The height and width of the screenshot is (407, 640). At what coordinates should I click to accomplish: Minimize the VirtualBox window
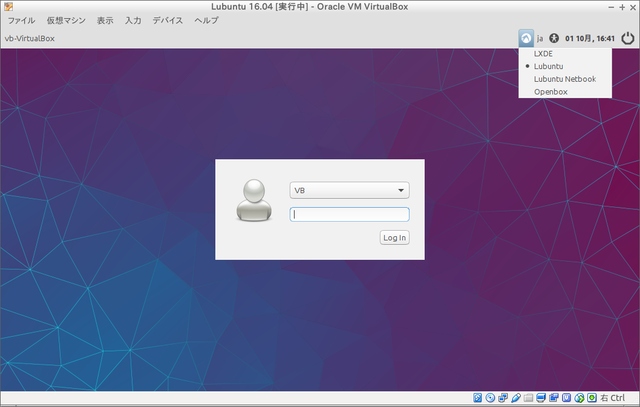611,7
